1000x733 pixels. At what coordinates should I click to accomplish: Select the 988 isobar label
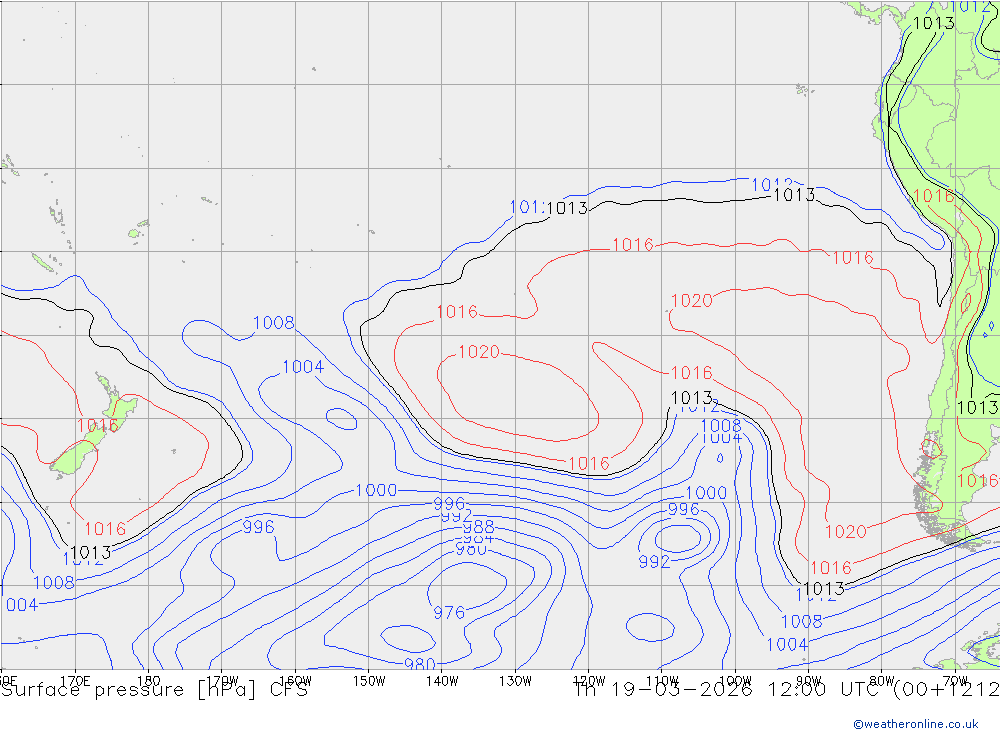479,527
